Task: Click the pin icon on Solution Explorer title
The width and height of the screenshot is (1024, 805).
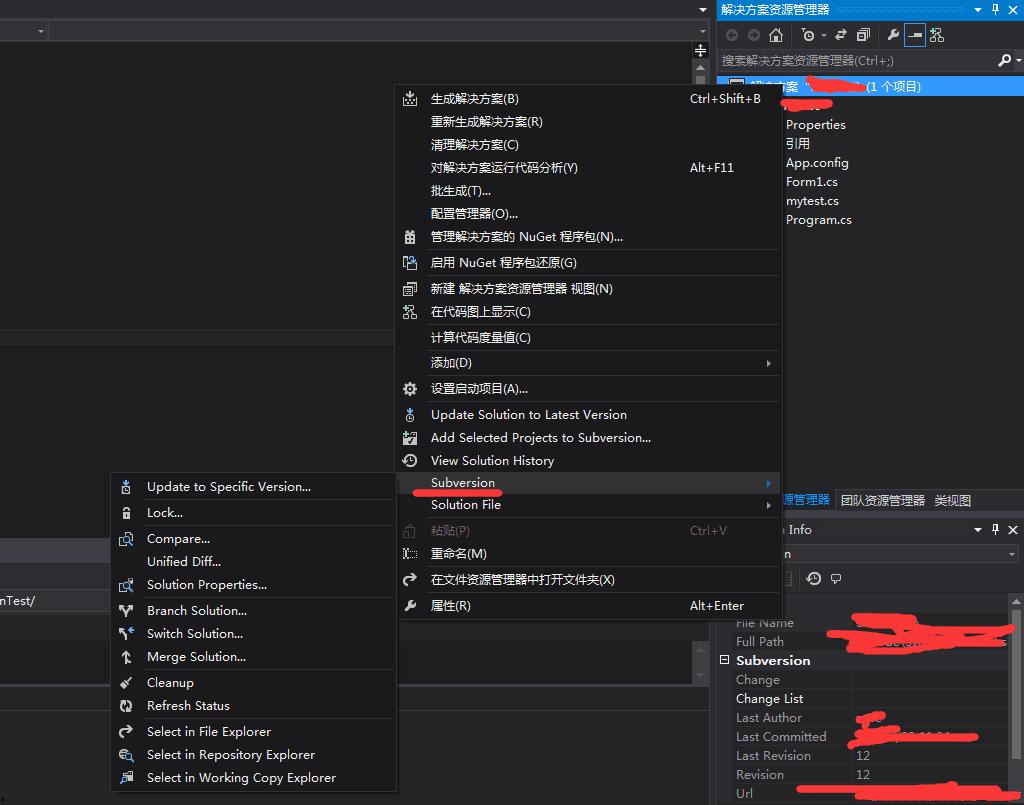Action: (x=995, y=9)
